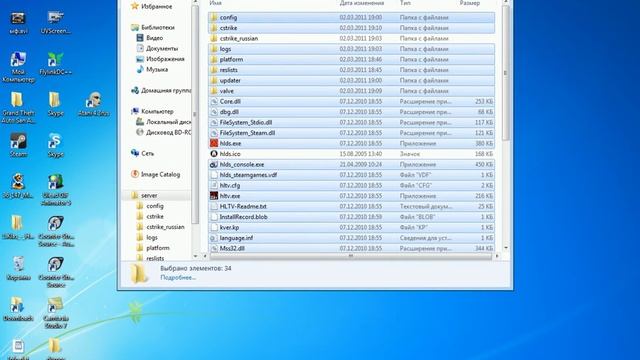Select the Mss32.dll file
The width and height of the screenshot is (640, 360).
(351, 248)
